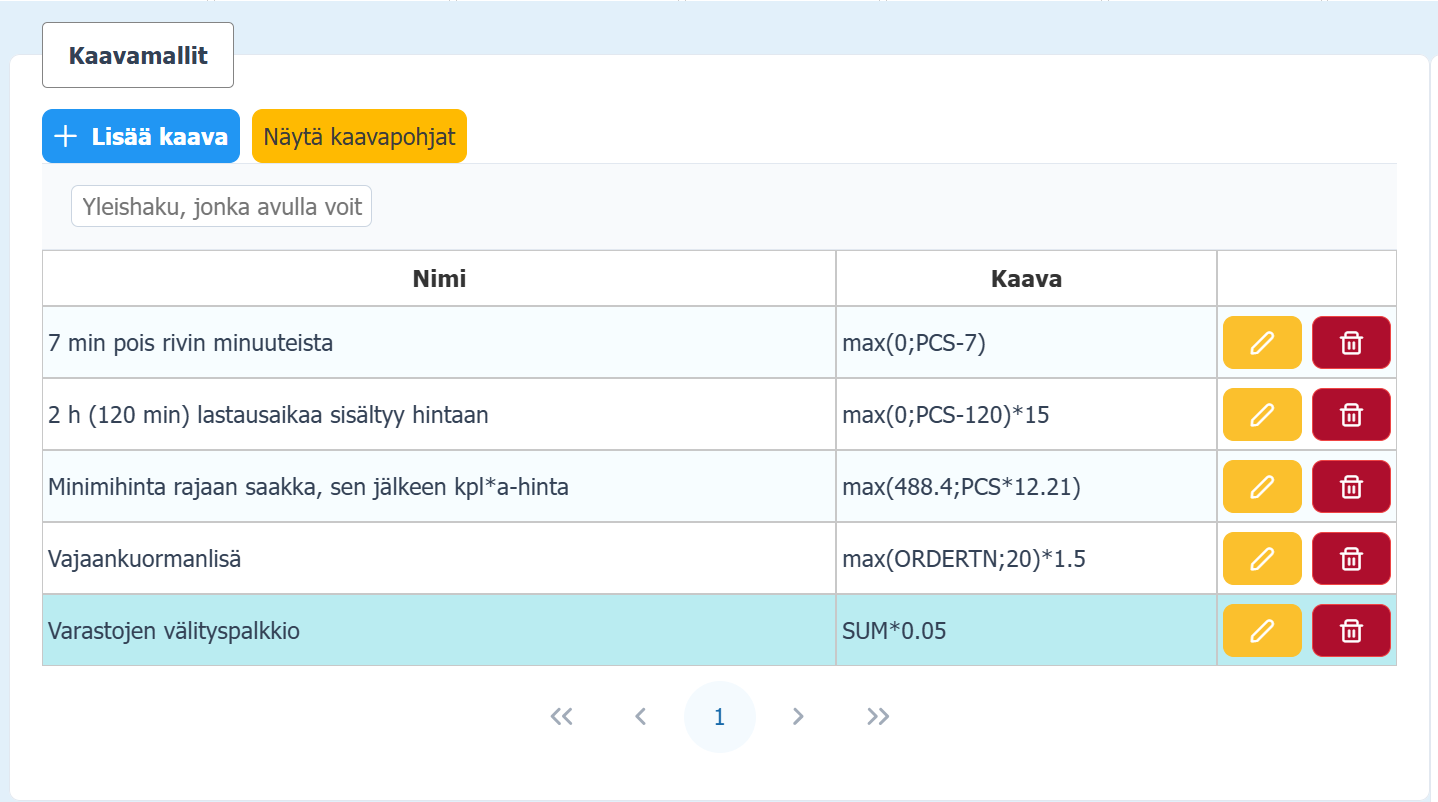This screenshot has width=1438, height=802.
Task: Delete the 120 min lastausaikaa formula row
Action: (x=1351, y=415)
